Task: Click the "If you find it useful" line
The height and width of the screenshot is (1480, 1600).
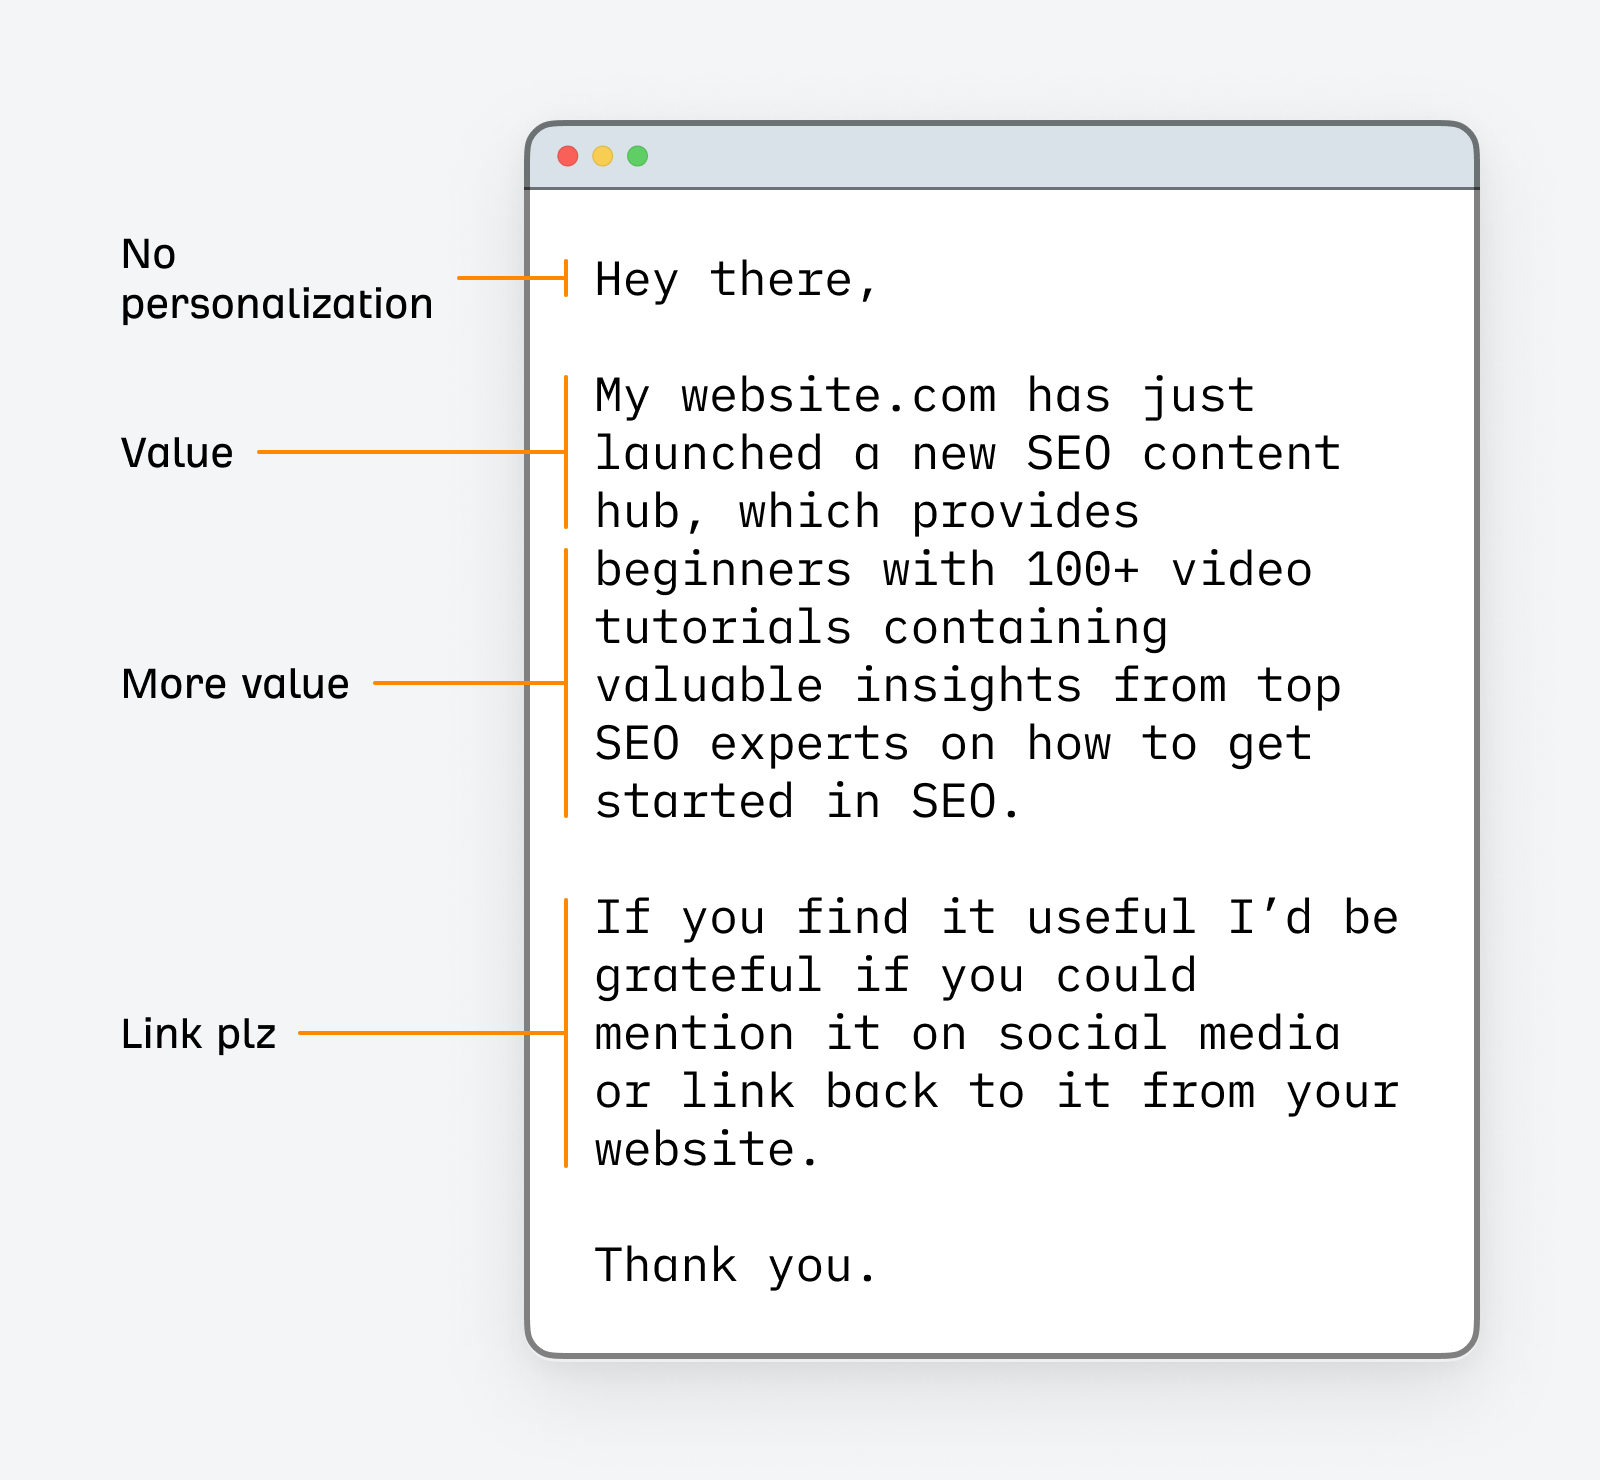Action: coord(895,918)
